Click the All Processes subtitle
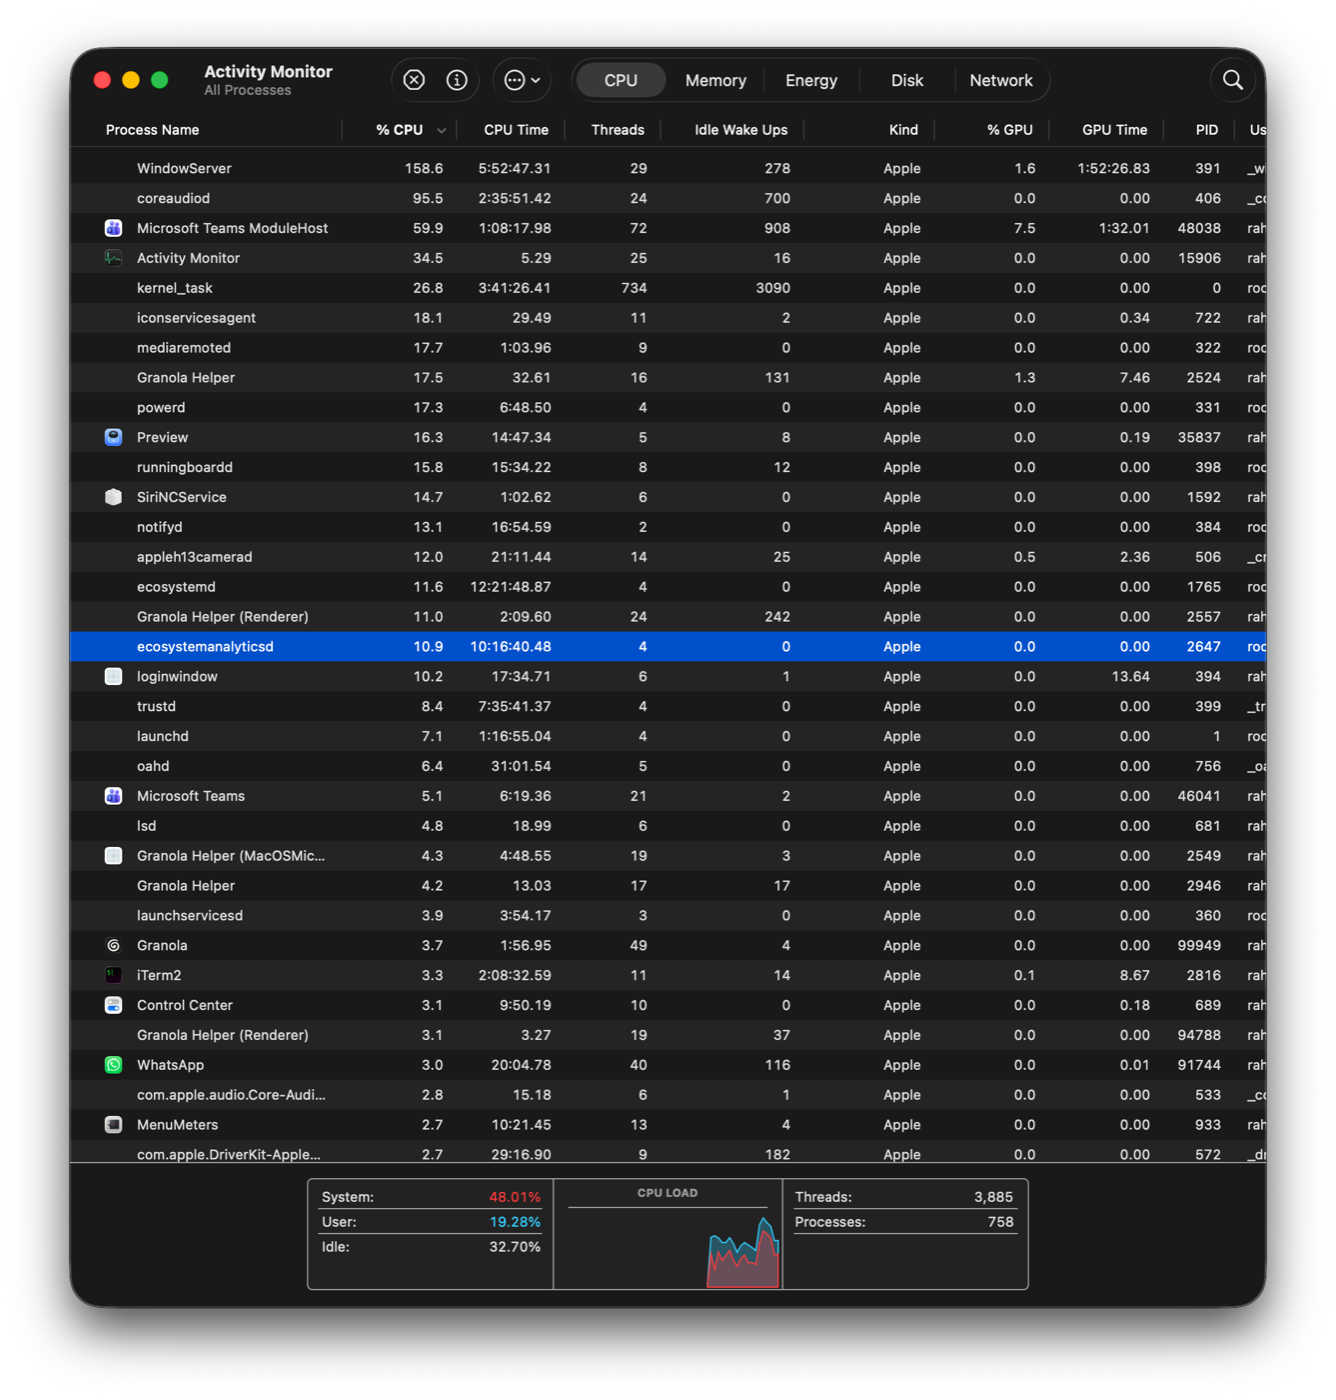 247,91
